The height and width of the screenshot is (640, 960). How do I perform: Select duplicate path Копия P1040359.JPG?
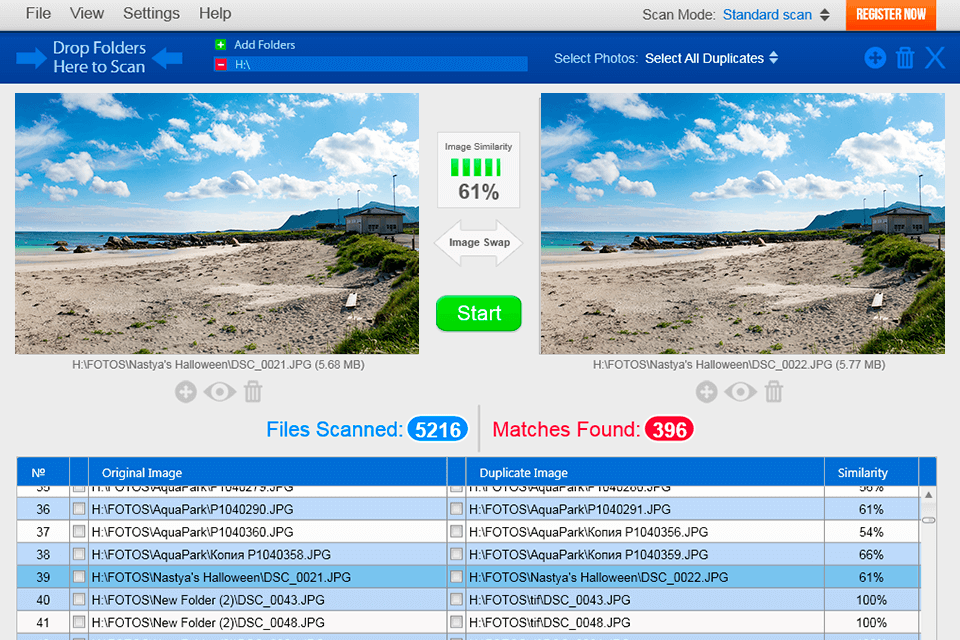click(x=588, y=555)
